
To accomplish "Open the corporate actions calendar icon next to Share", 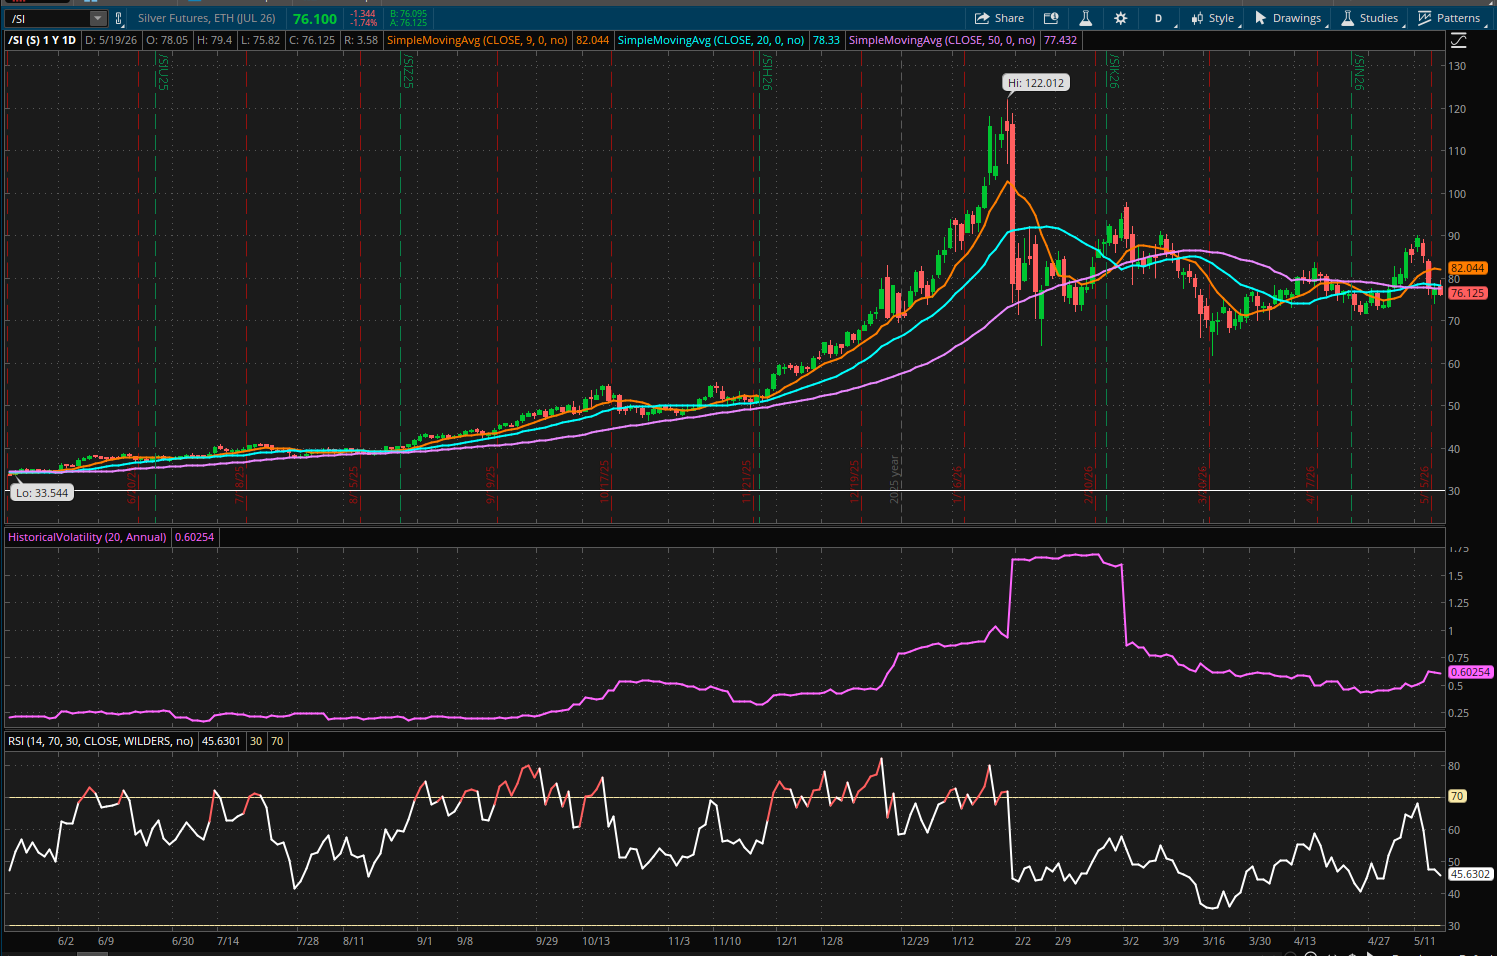I will click(1051, 18).
